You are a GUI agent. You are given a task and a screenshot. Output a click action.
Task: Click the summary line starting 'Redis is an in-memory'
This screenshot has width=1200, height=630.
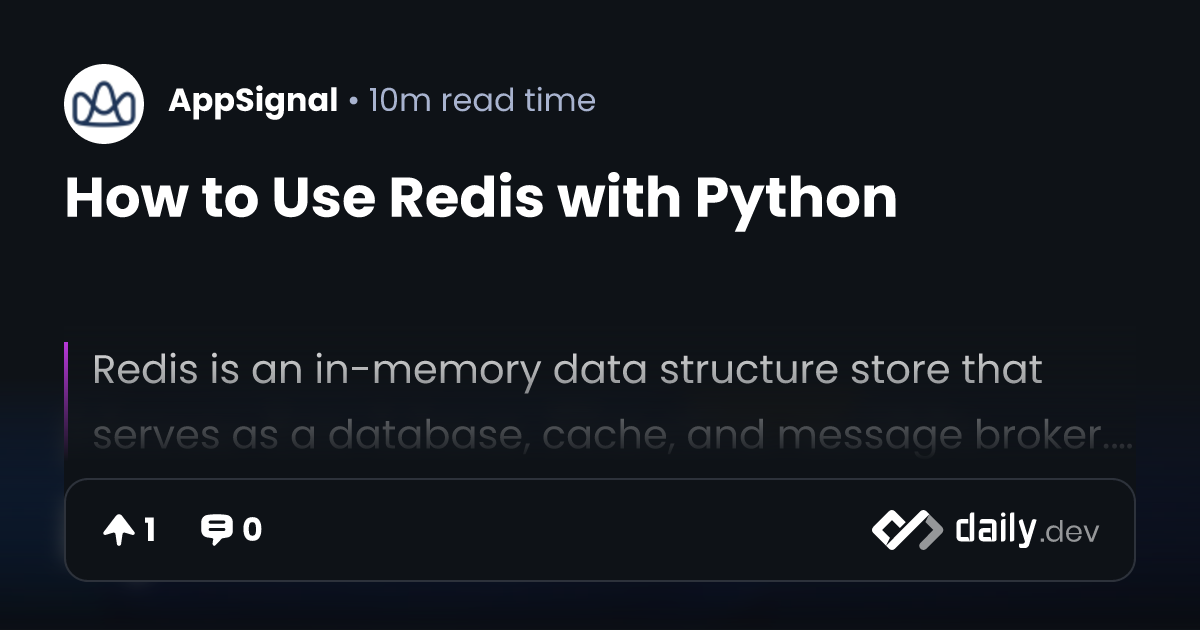[x=567, y=369]
